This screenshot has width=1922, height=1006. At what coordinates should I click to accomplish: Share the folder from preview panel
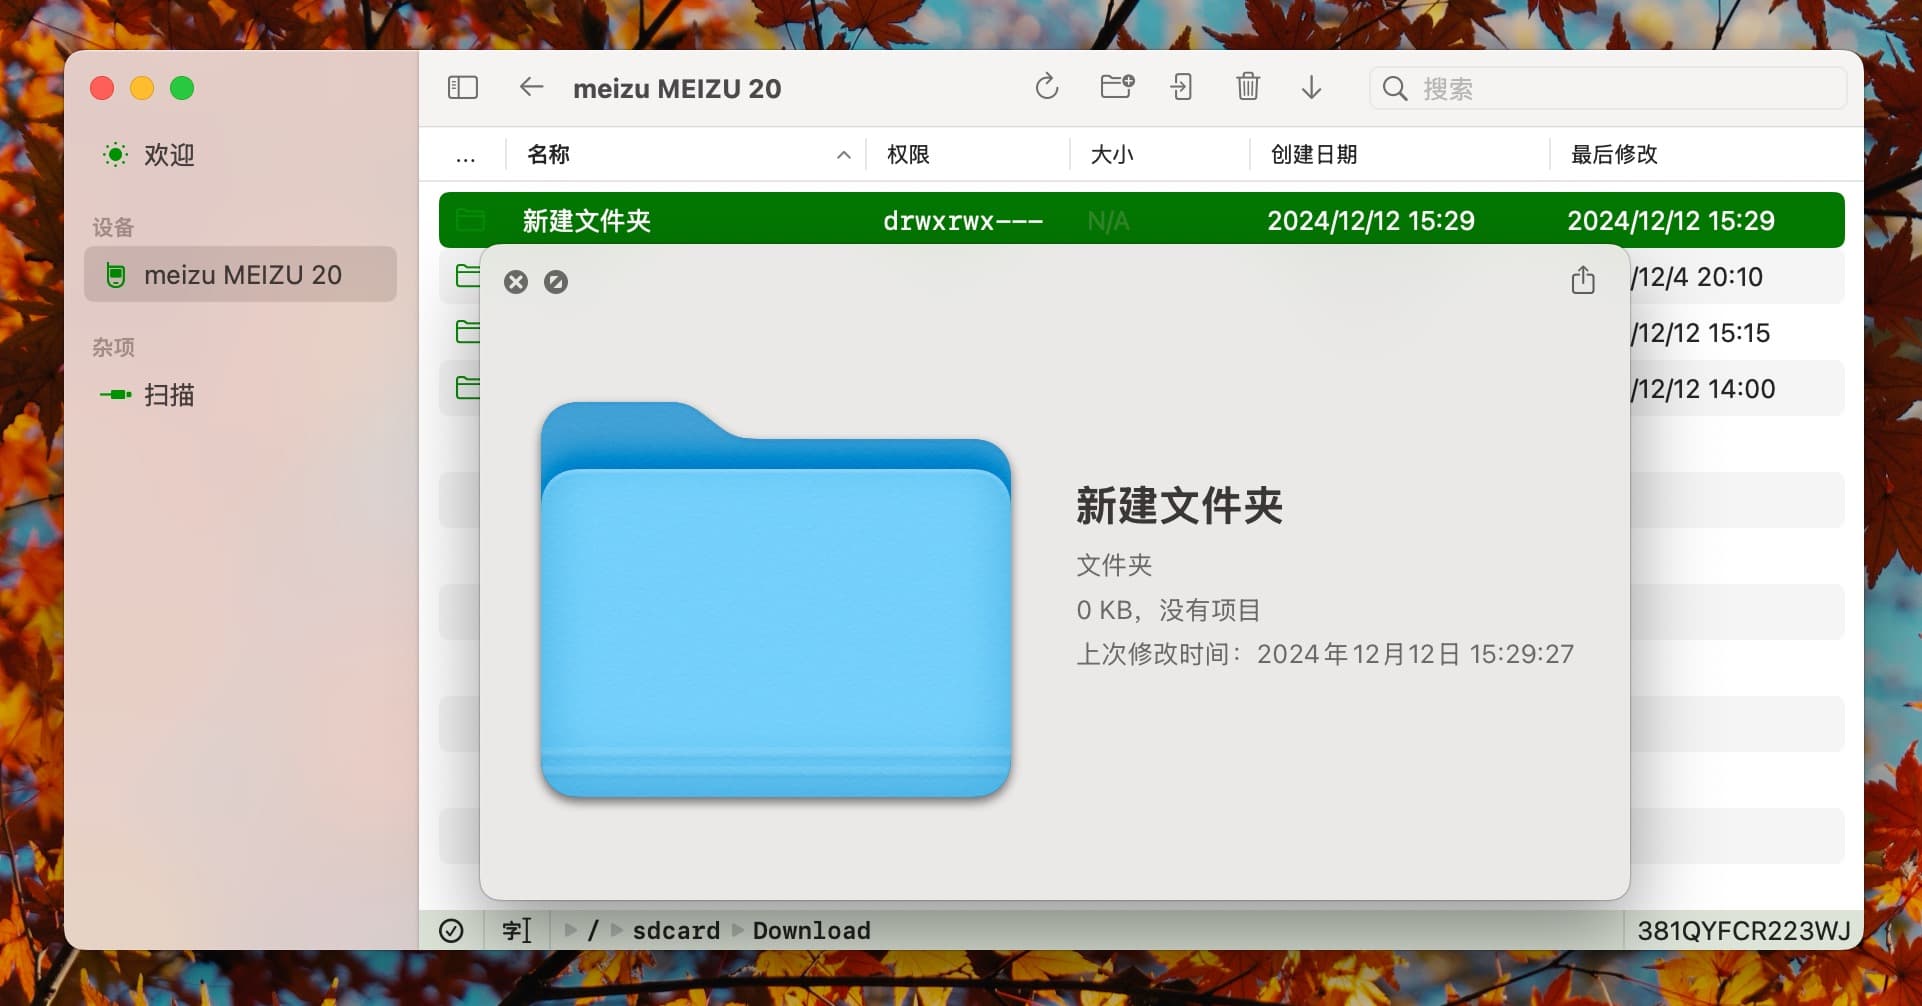click(x=1582, y=281)
